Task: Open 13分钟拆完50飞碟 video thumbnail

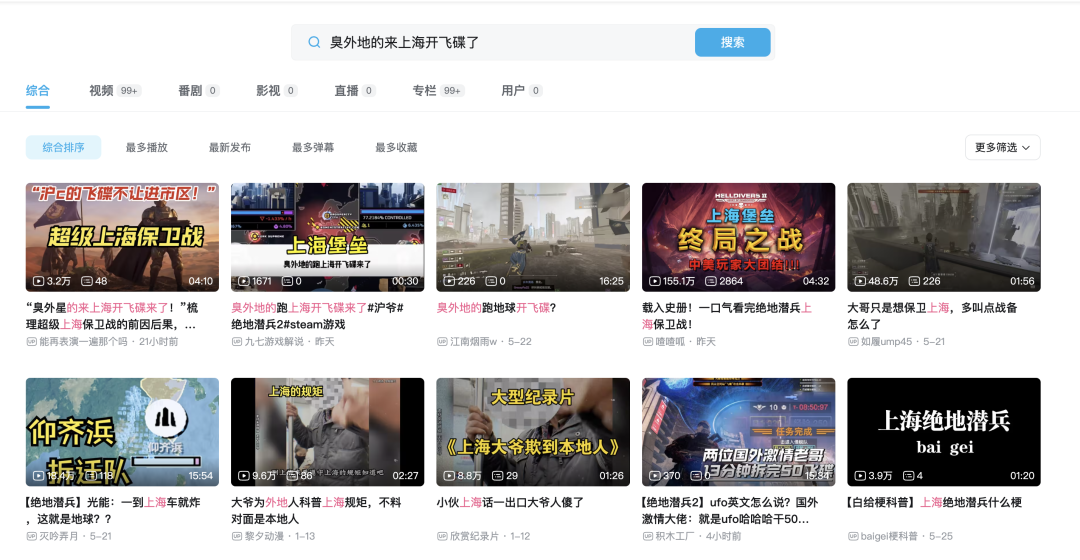Action: coord(738,432)
